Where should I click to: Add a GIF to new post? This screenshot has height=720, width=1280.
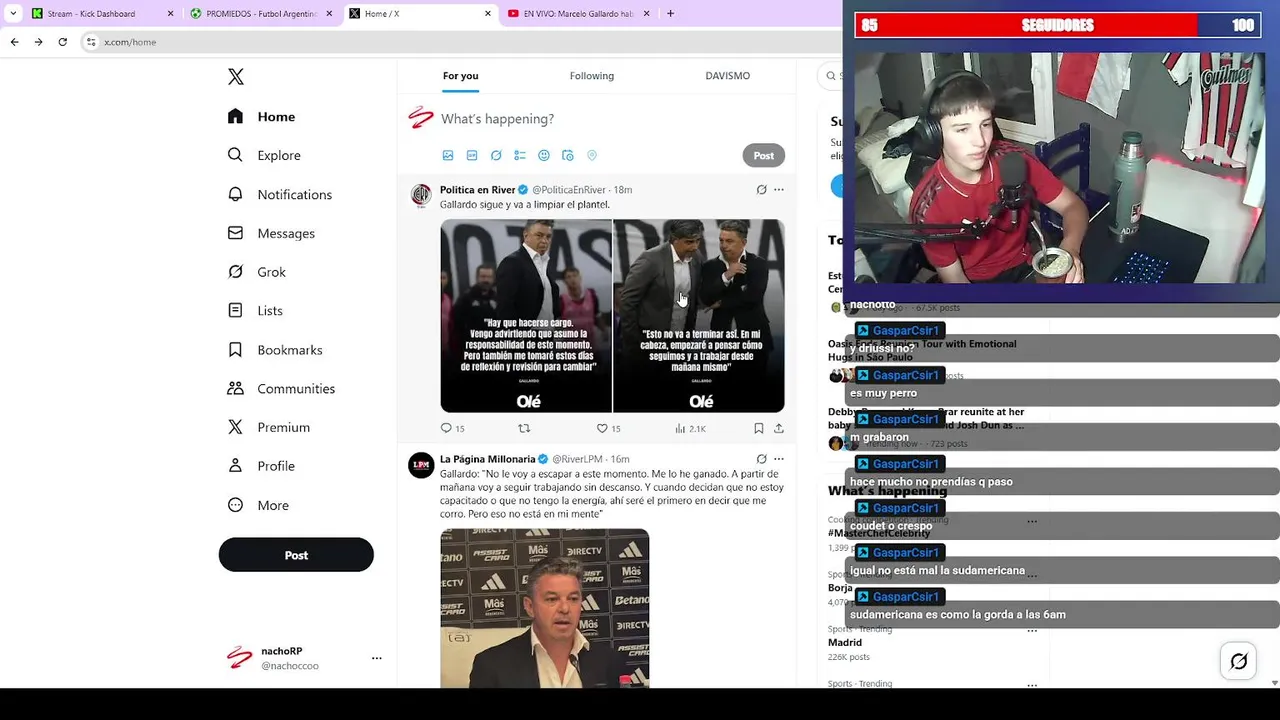point(472,155)
